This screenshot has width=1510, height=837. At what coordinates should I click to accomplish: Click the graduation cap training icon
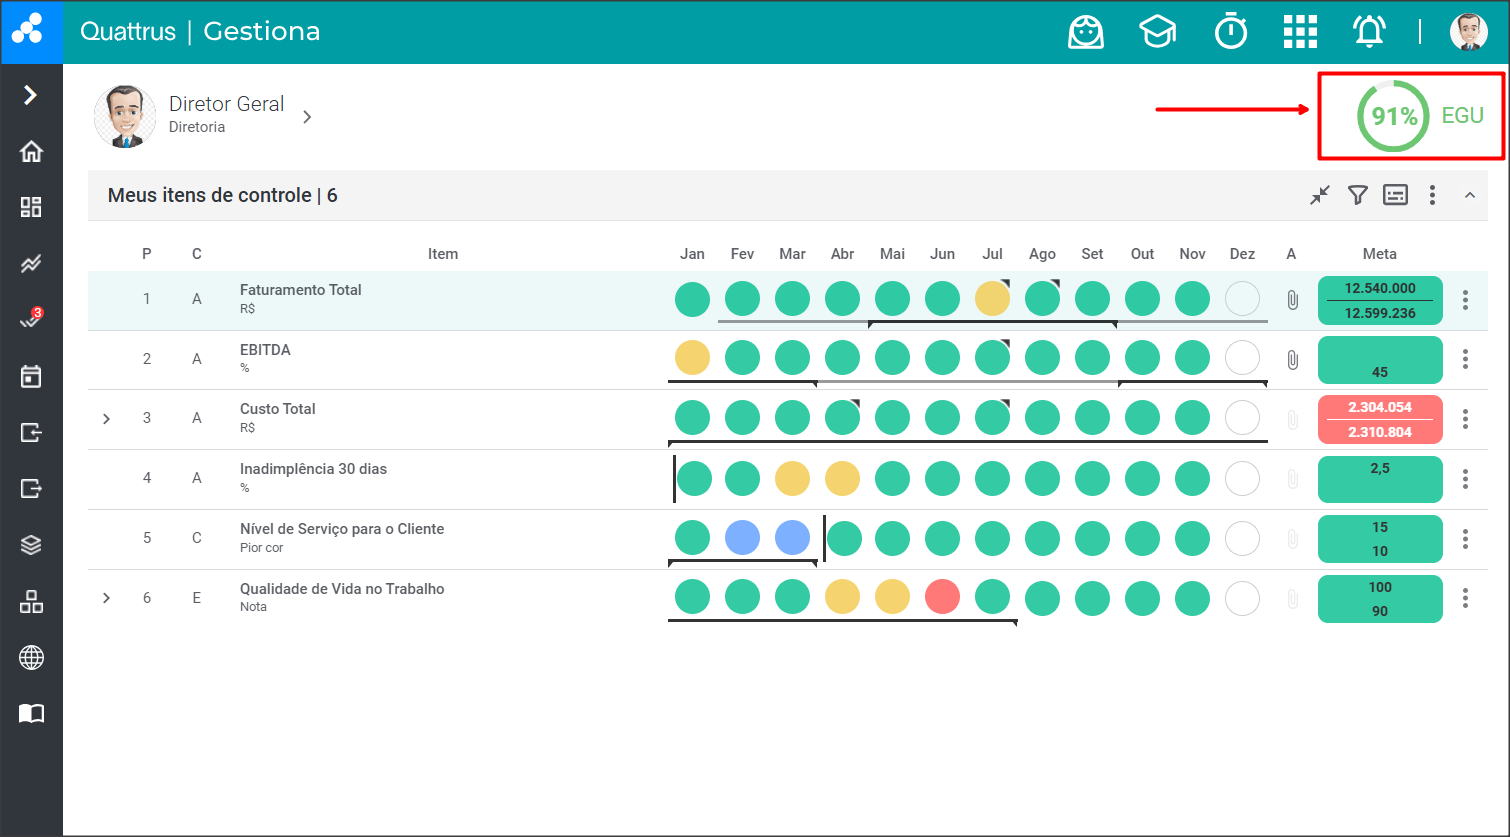[1157, 32]
